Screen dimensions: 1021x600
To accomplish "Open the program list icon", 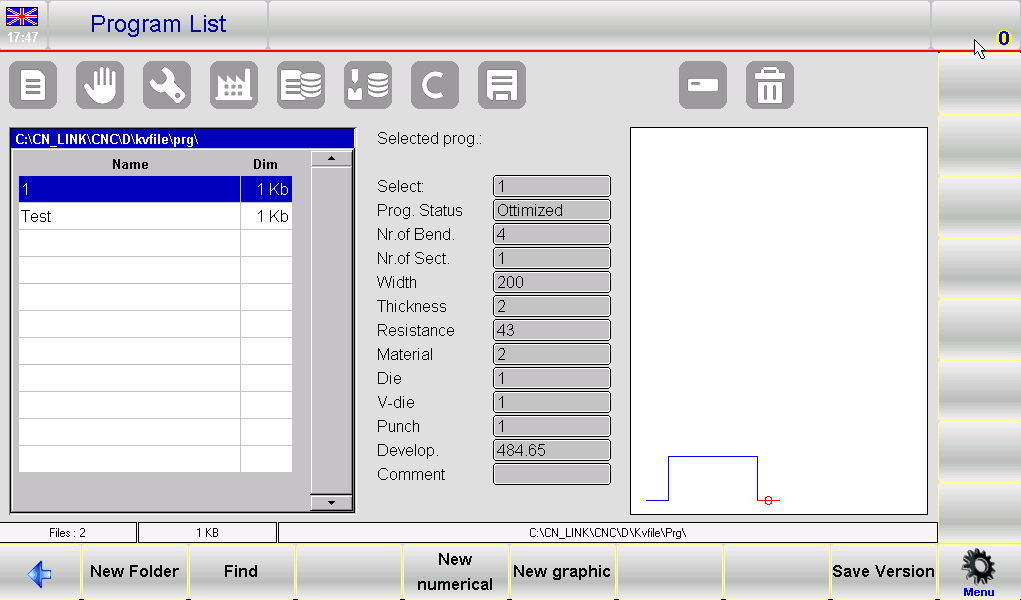I will click(33, 85).
